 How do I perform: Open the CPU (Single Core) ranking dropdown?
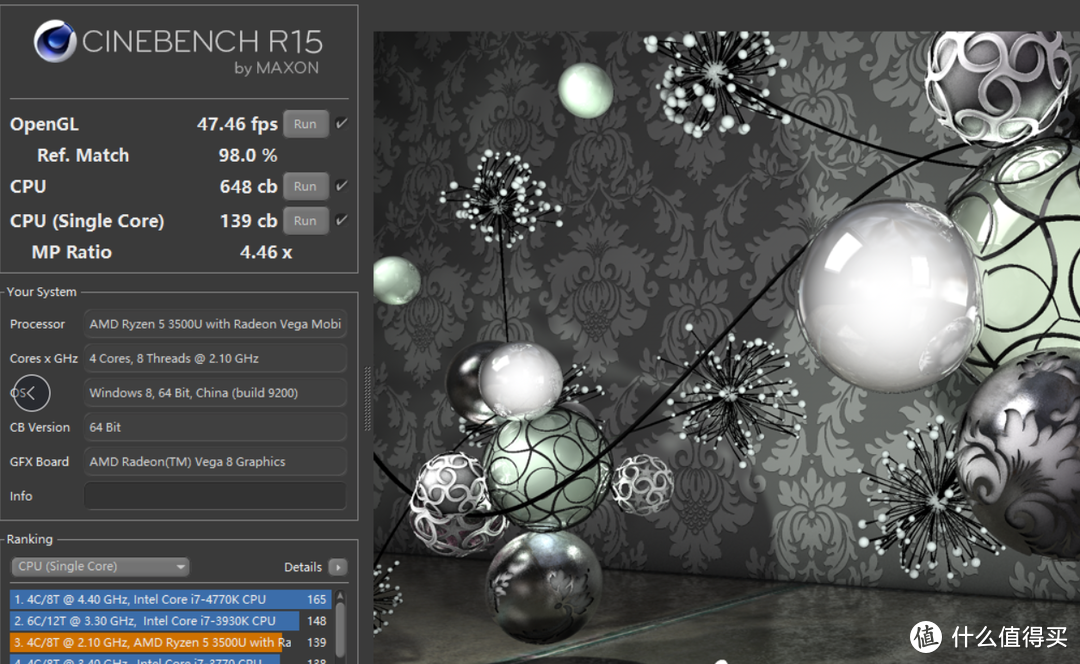[100, 566]
